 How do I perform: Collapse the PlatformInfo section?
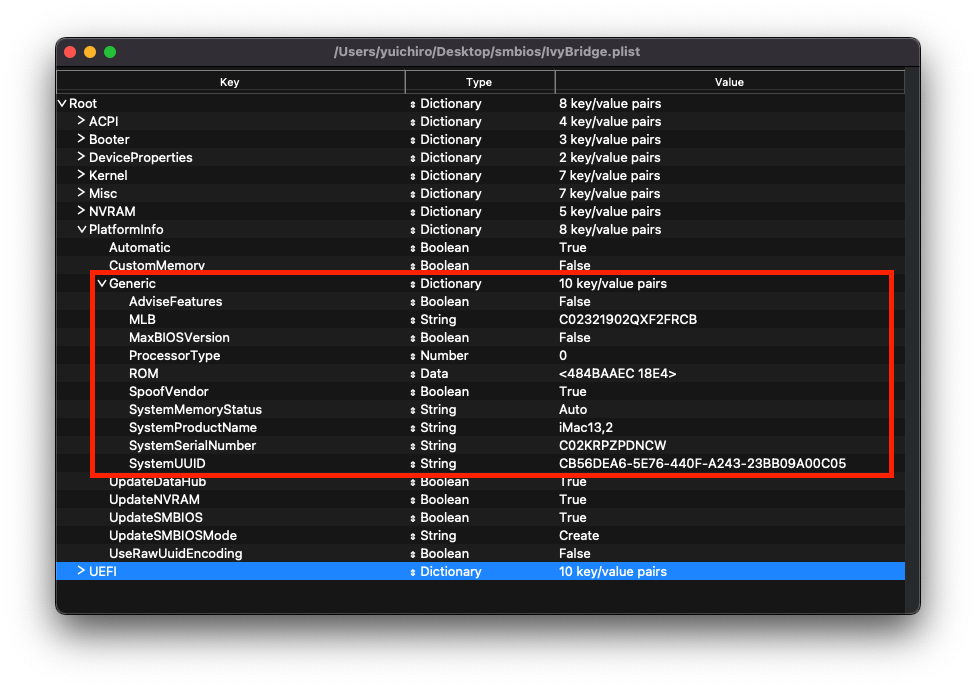(81, 229)
